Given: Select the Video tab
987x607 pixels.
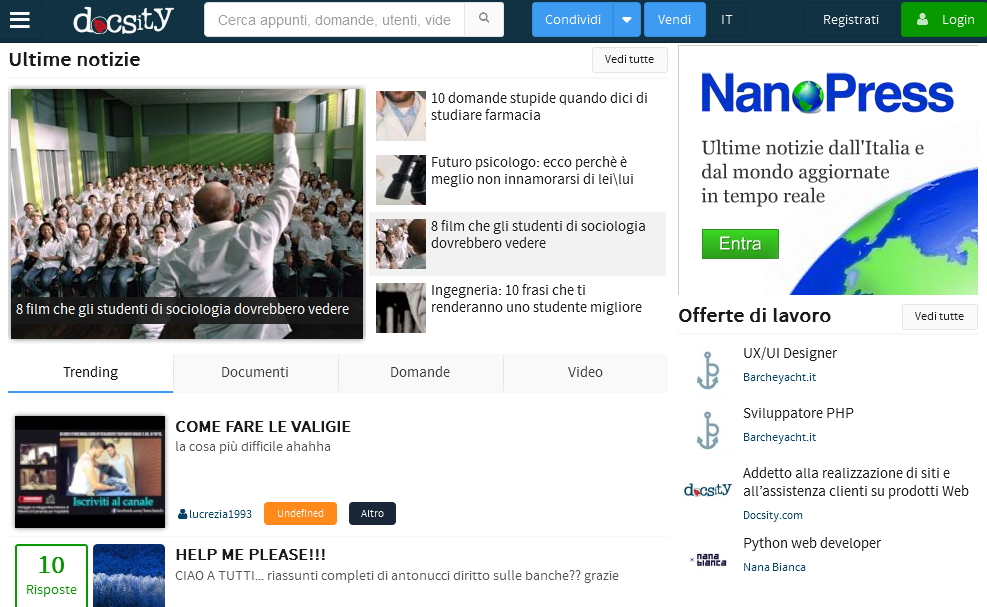Looking at the screenshot, I should click(x=585, y=372).
